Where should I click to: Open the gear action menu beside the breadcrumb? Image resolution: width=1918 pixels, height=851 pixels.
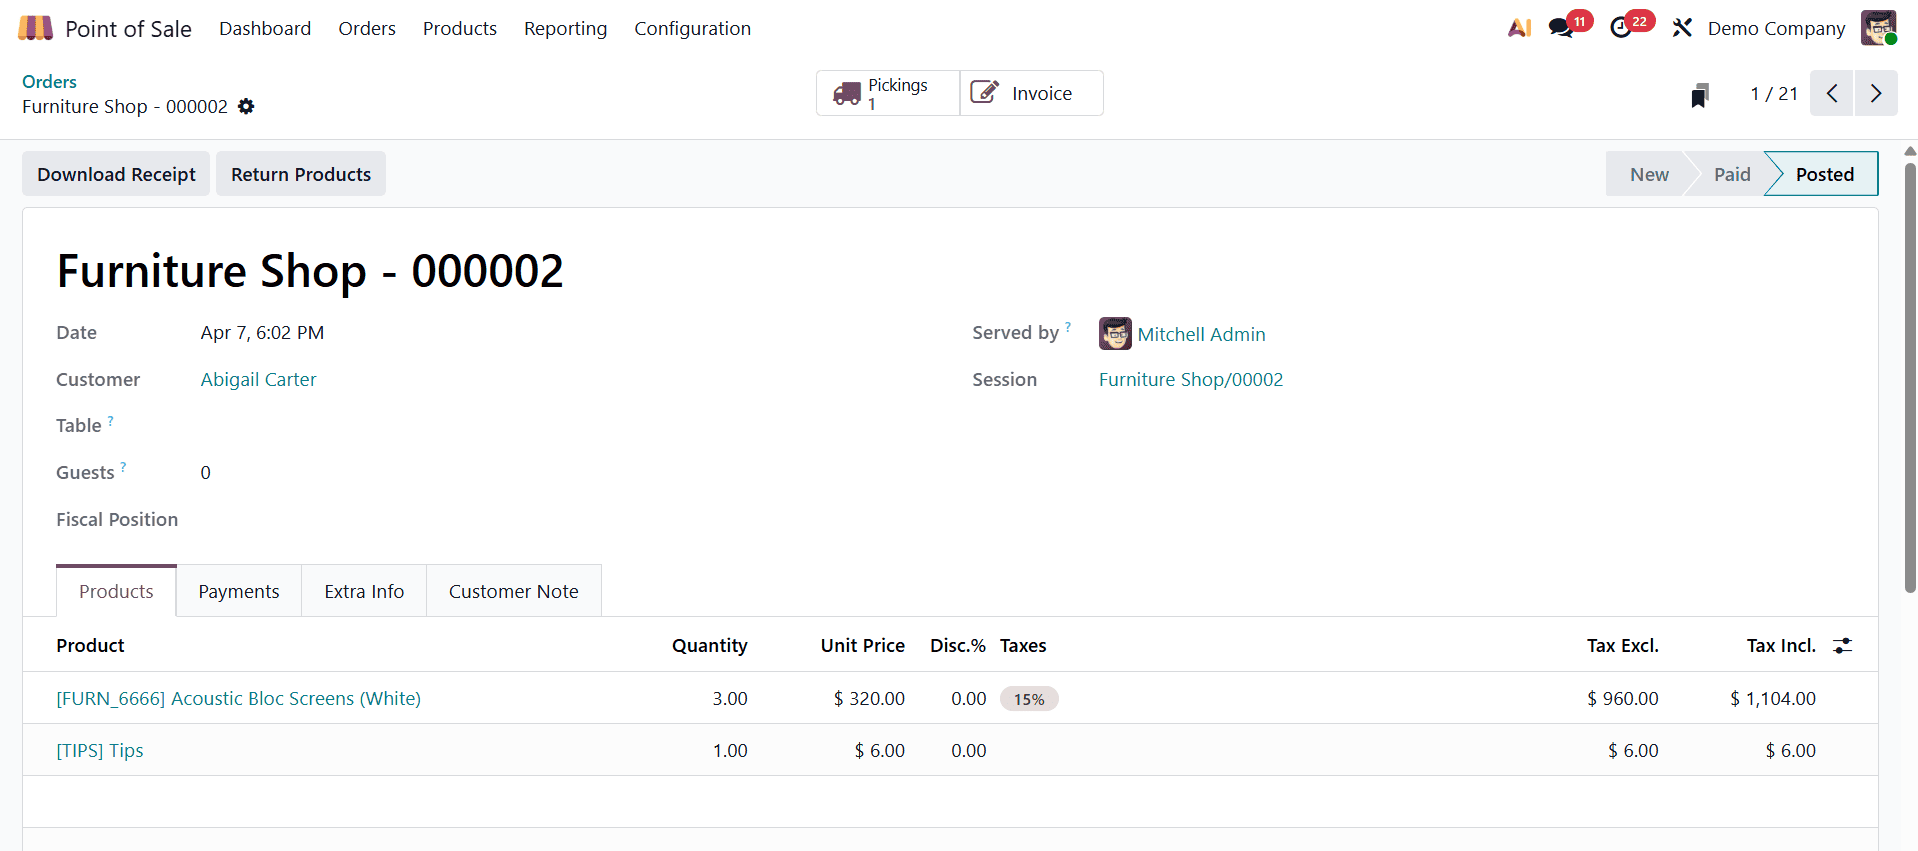click(246, 107)
